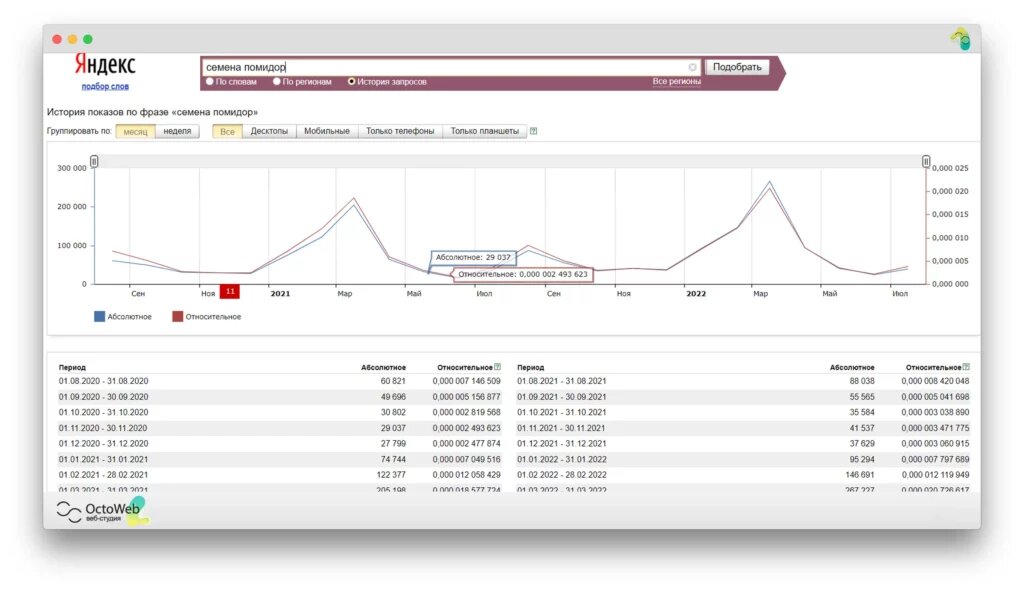The image size is (1024, 591).
Task: Open the подбор слов link
Action: pos(105,86)
